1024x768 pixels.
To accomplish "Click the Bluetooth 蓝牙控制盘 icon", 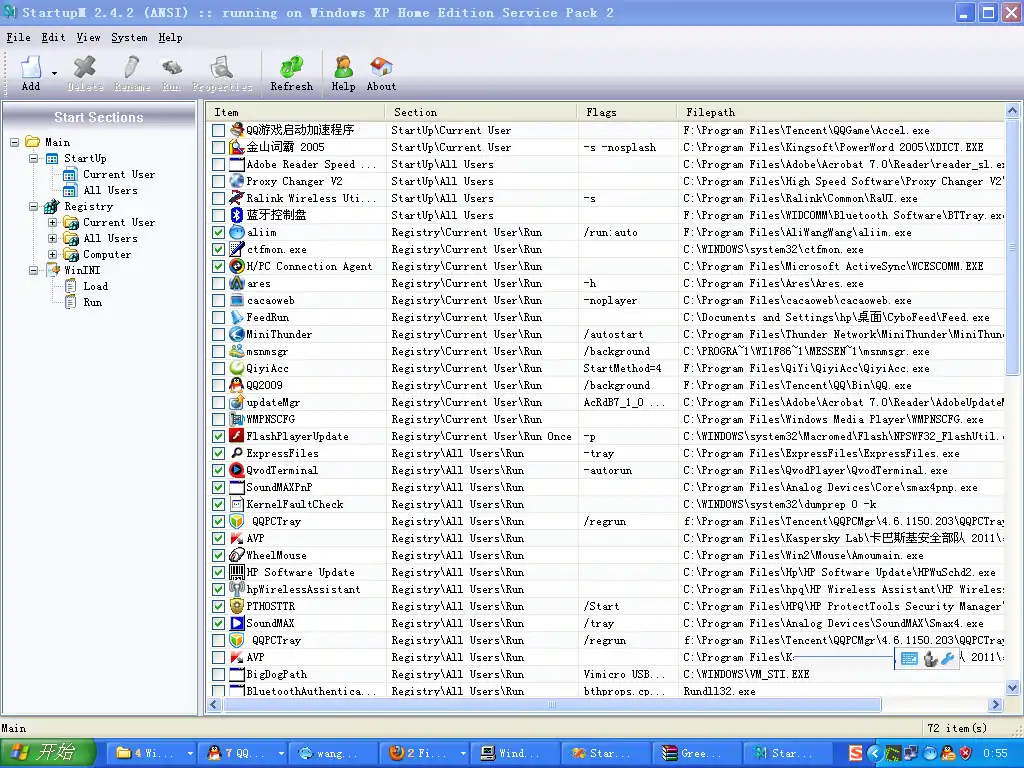I will click(x=236, y=216).
